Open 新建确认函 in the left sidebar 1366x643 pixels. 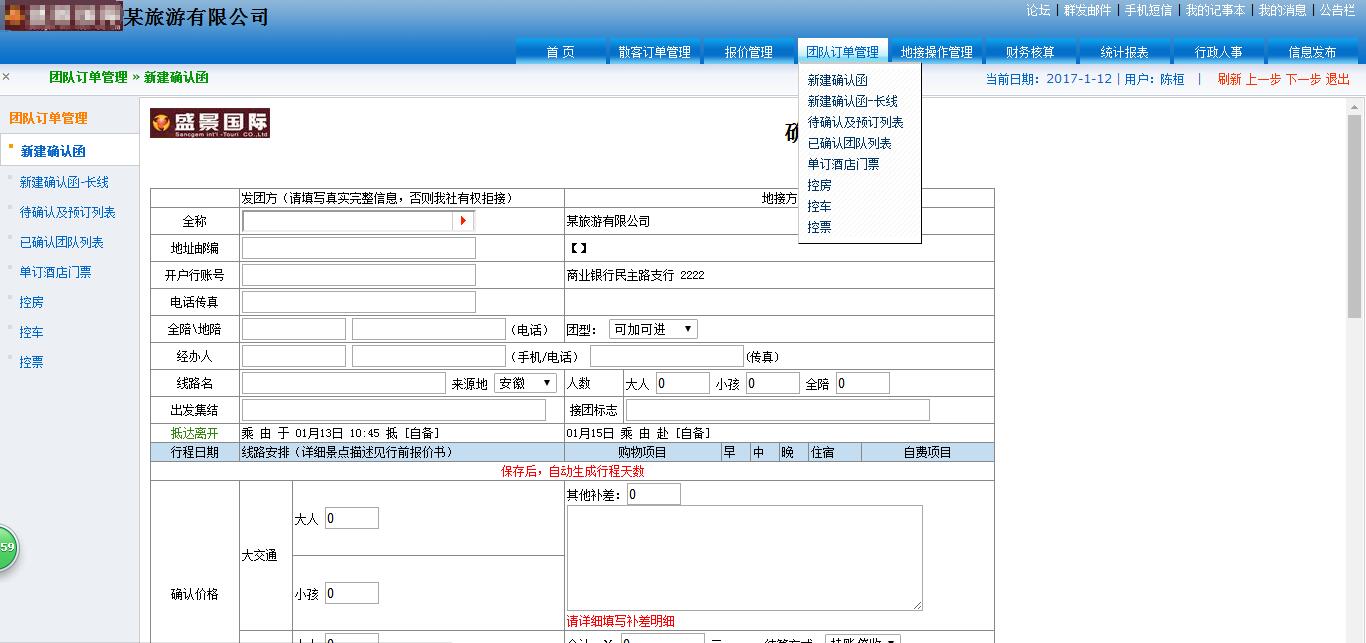pyautogui.click(x=53, y=151)
